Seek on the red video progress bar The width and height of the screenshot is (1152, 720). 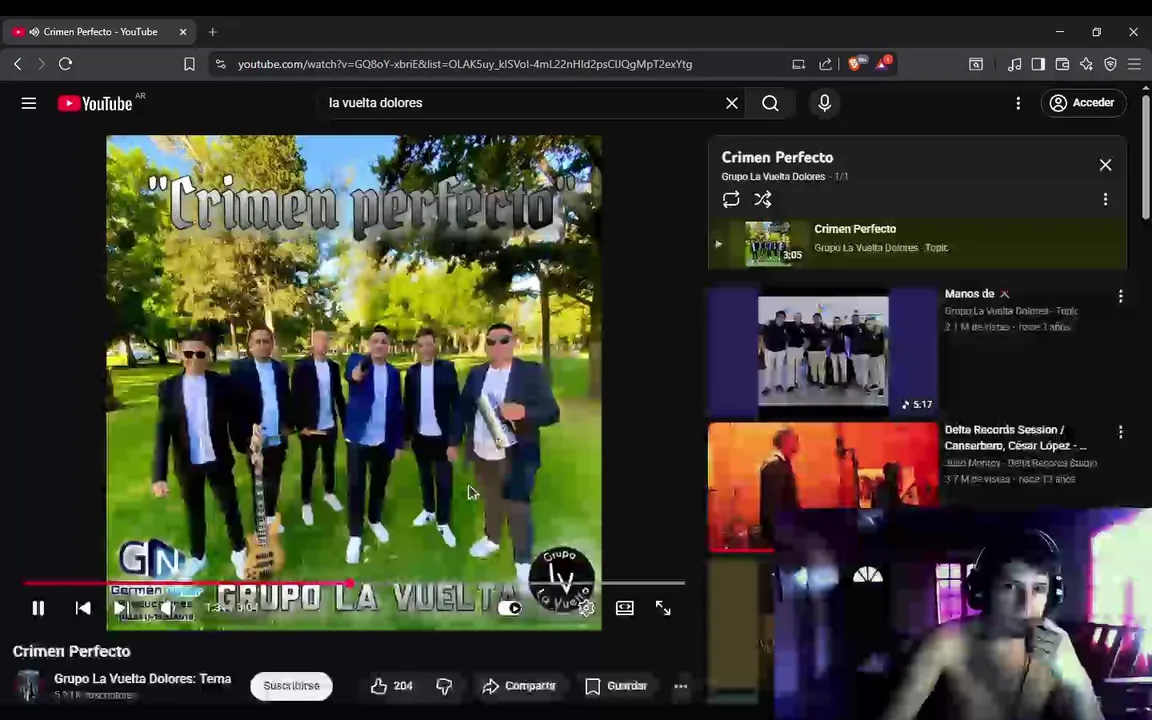click(354, 583)
